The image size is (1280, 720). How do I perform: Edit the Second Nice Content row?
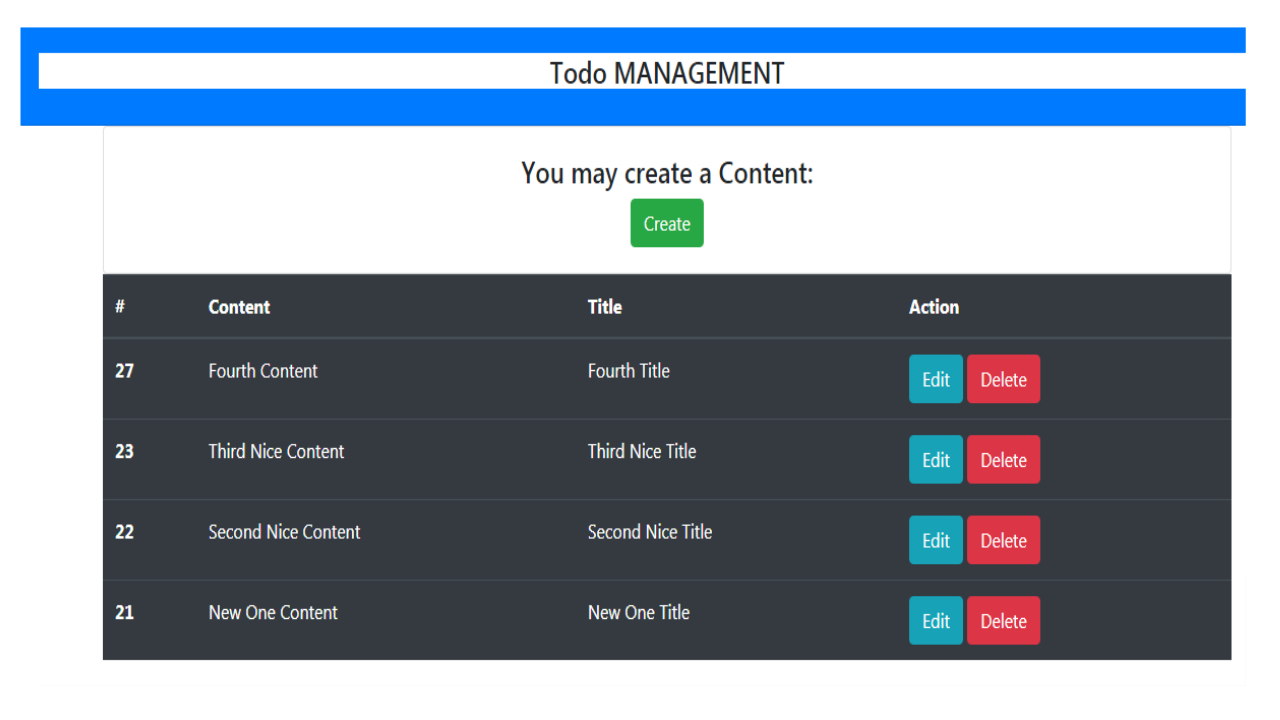[x=936, y=540]
